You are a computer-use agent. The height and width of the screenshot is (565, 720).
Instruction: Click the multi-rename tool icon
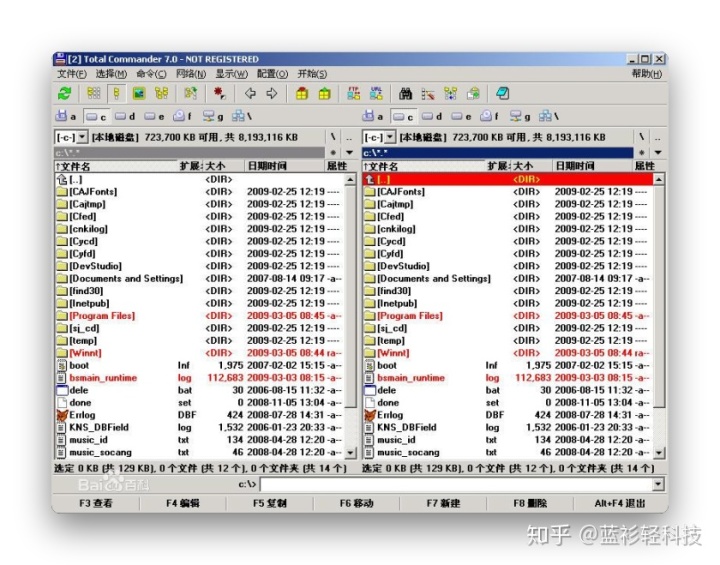pos(428,94)
